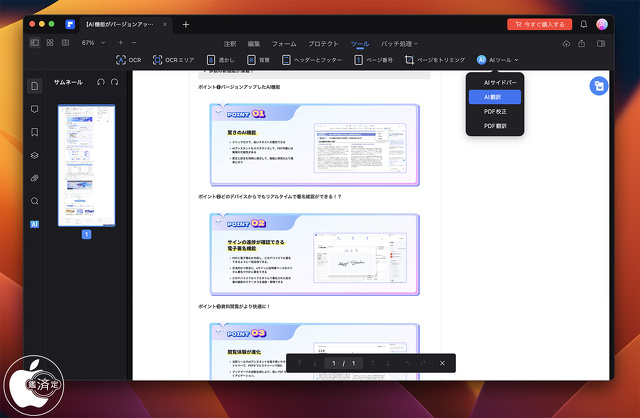Switch to grid thumbnail view icon
This screenshot has width=640, height=418.
pyautogui.click(x=50, y=42)
